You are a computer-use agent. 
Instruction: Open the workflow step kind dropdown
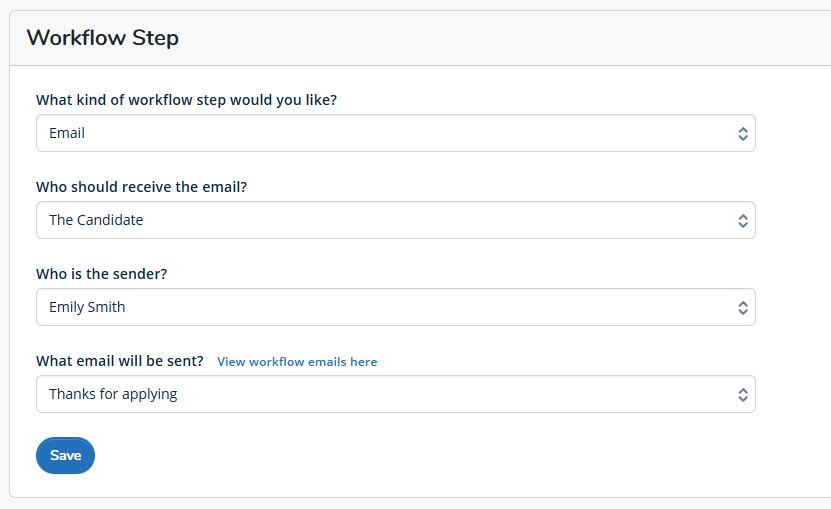[x=395, y=133]
